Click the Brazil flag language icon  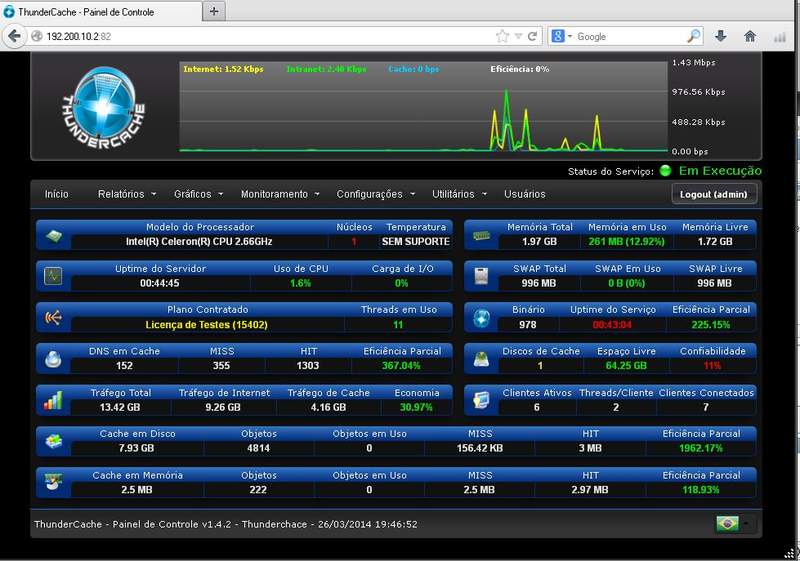[x=727, y=523]
